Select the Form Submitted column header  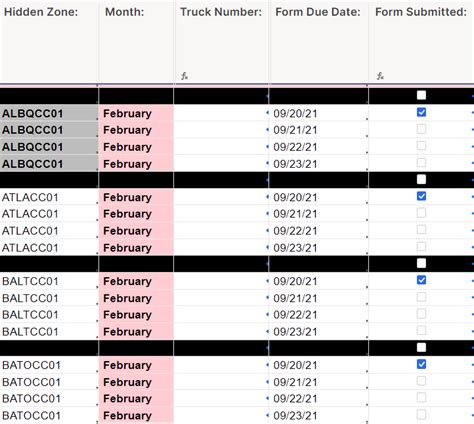click(421, 42)
